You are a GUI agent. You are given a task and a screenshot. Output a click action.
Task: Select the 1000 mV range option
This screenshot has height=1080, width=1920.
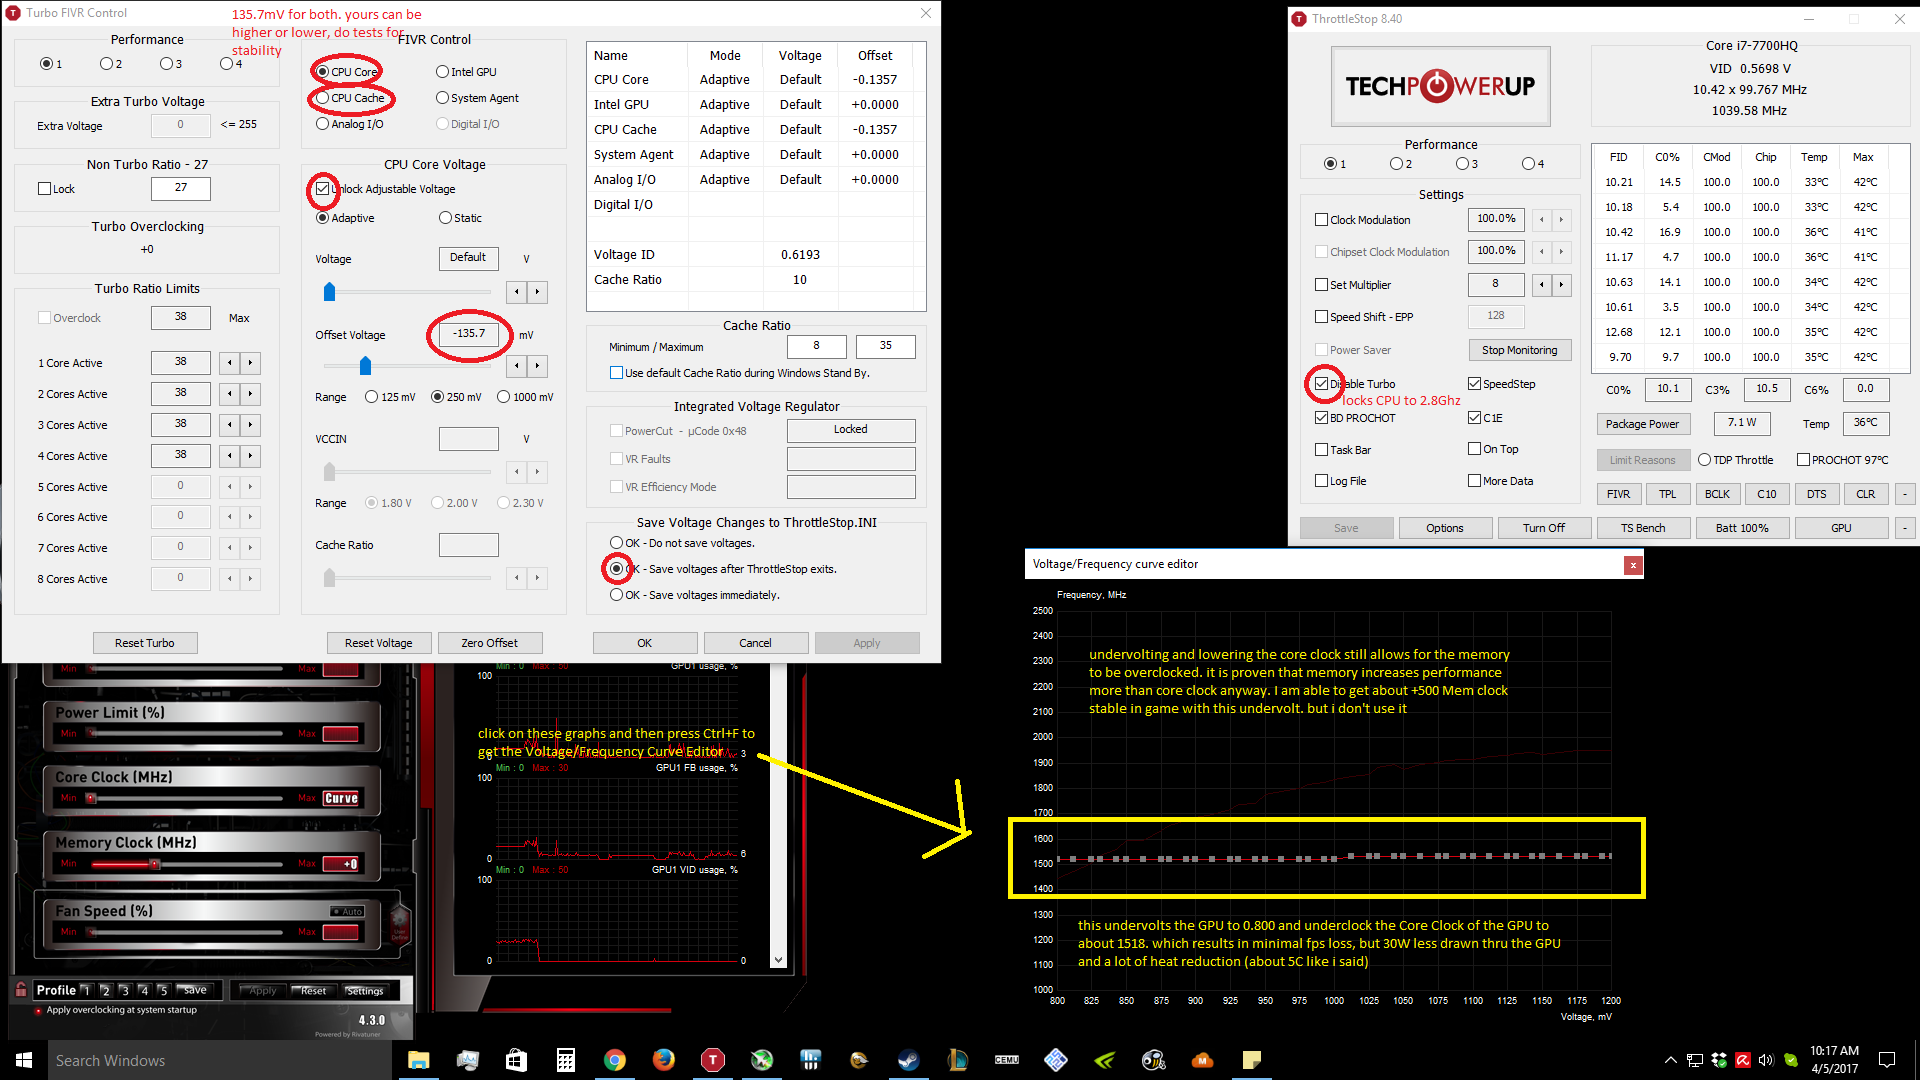[x=503, y=397]
